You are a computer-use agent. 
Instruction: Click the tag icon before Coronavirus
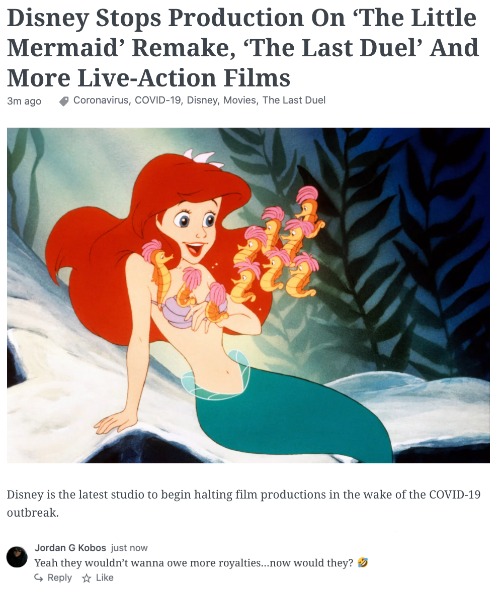64,101
